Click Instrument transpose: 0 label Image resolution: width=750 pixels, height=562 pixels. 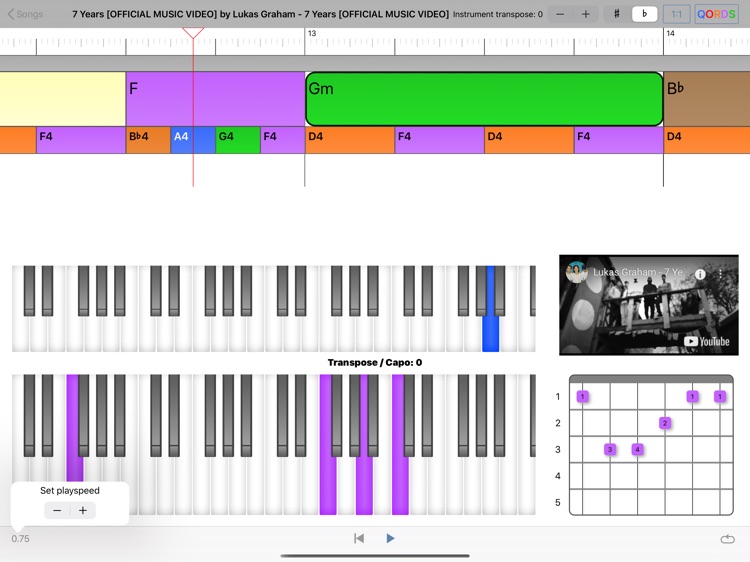[498, 14]
